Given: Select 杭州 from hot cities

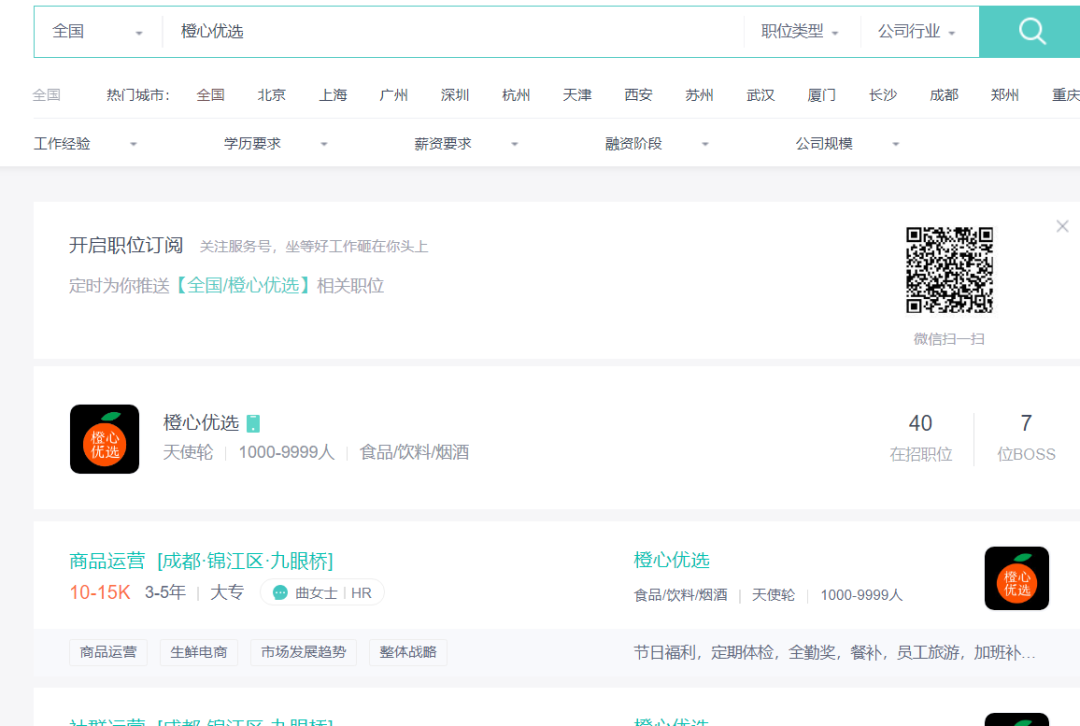Looking at the screenshot, I should pos(516,95).
